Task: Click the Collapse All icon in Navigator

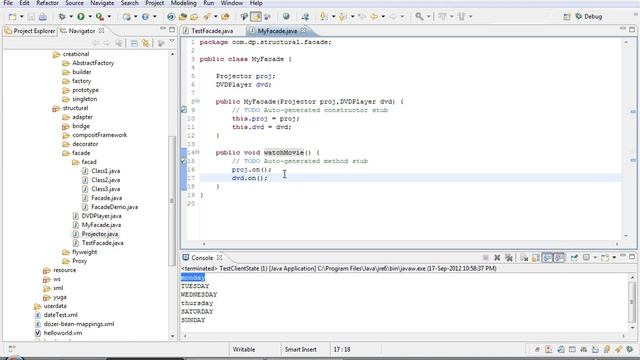Action: tap(134, 43)
